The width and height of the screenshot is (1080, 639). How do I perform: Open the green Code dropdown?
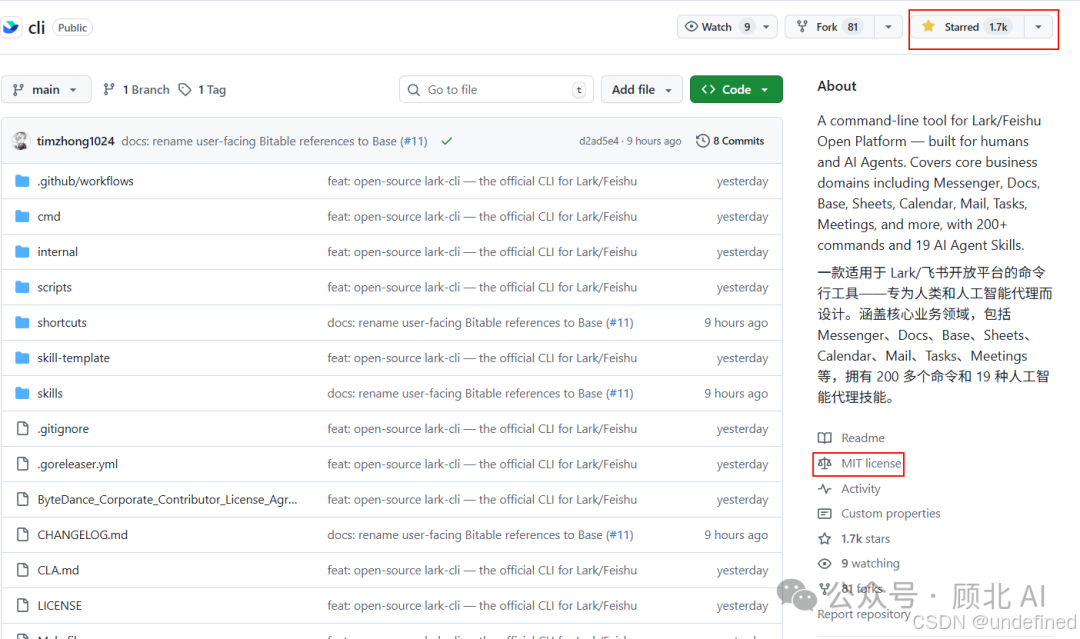736,90
